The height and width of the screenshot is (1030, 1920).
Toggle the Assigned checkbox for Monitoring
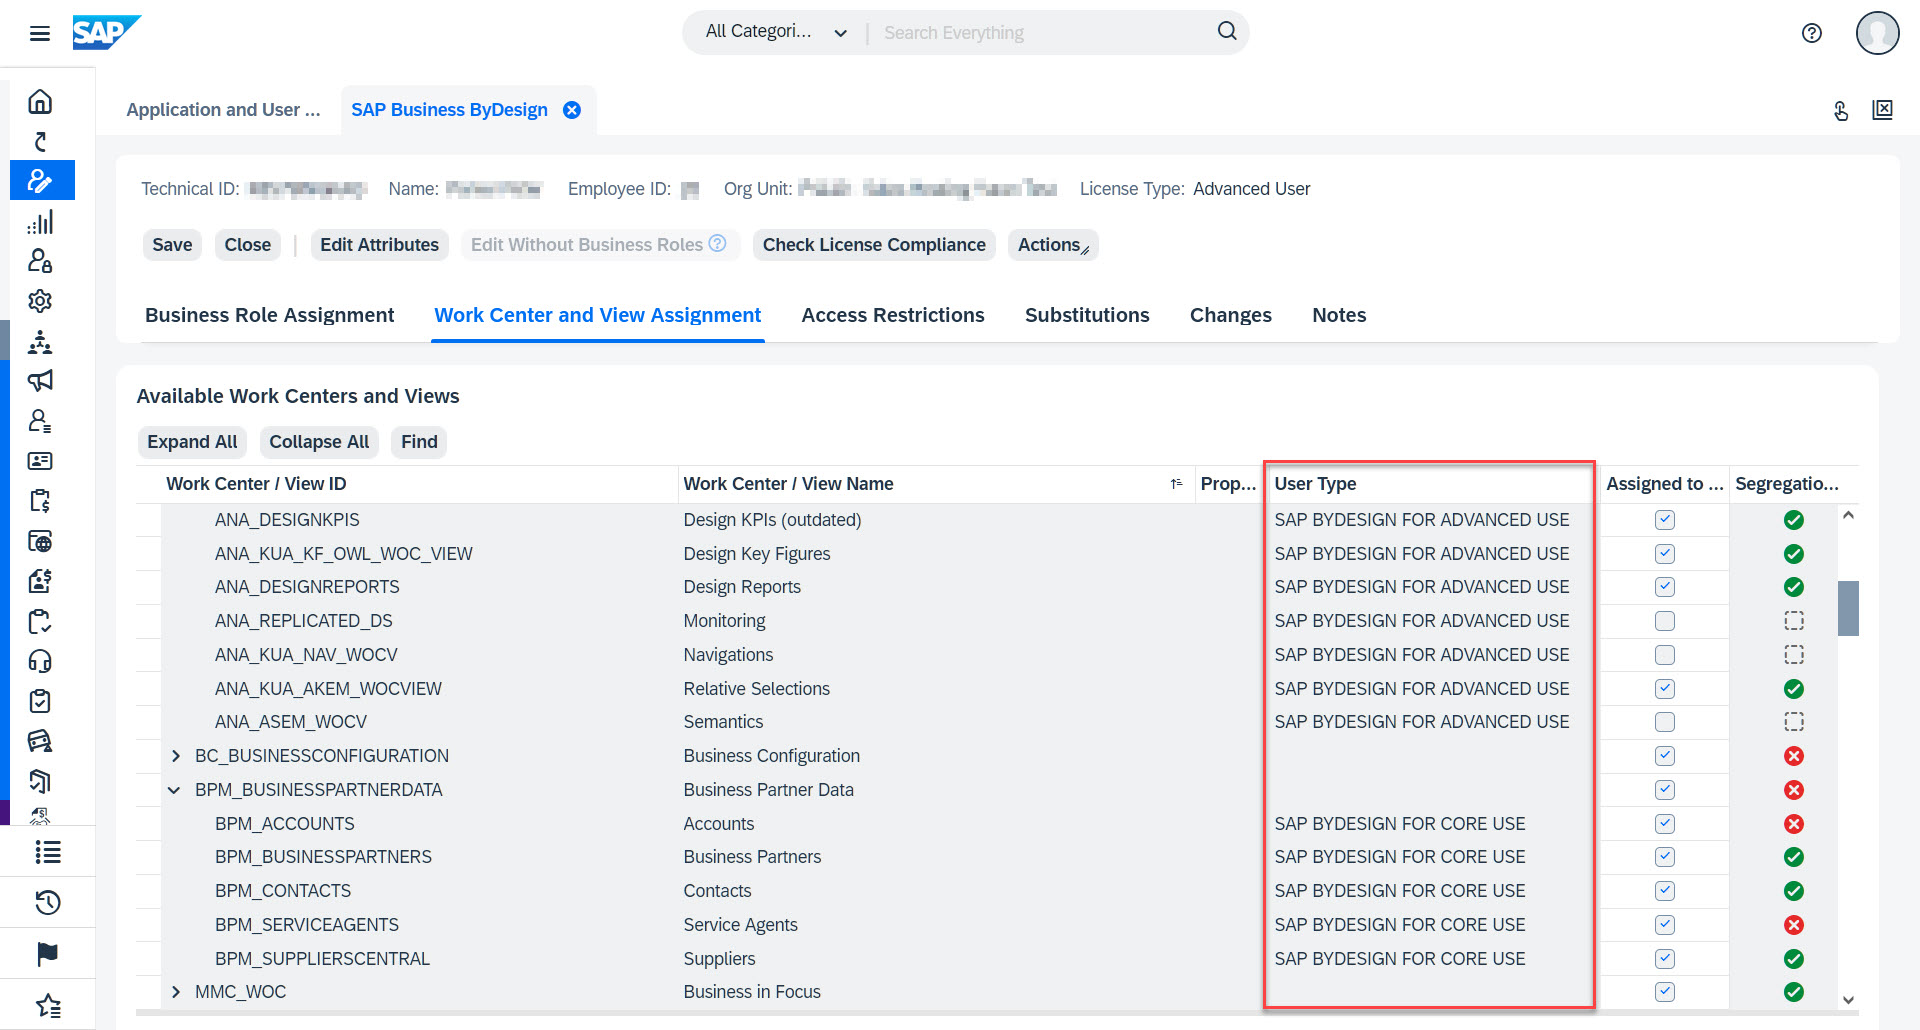(x=1665, y=621)
